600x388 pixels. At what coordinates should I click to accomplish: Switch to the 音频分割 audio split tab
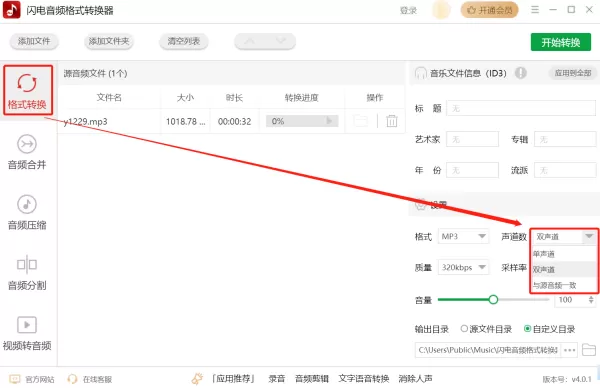(27, 272)
